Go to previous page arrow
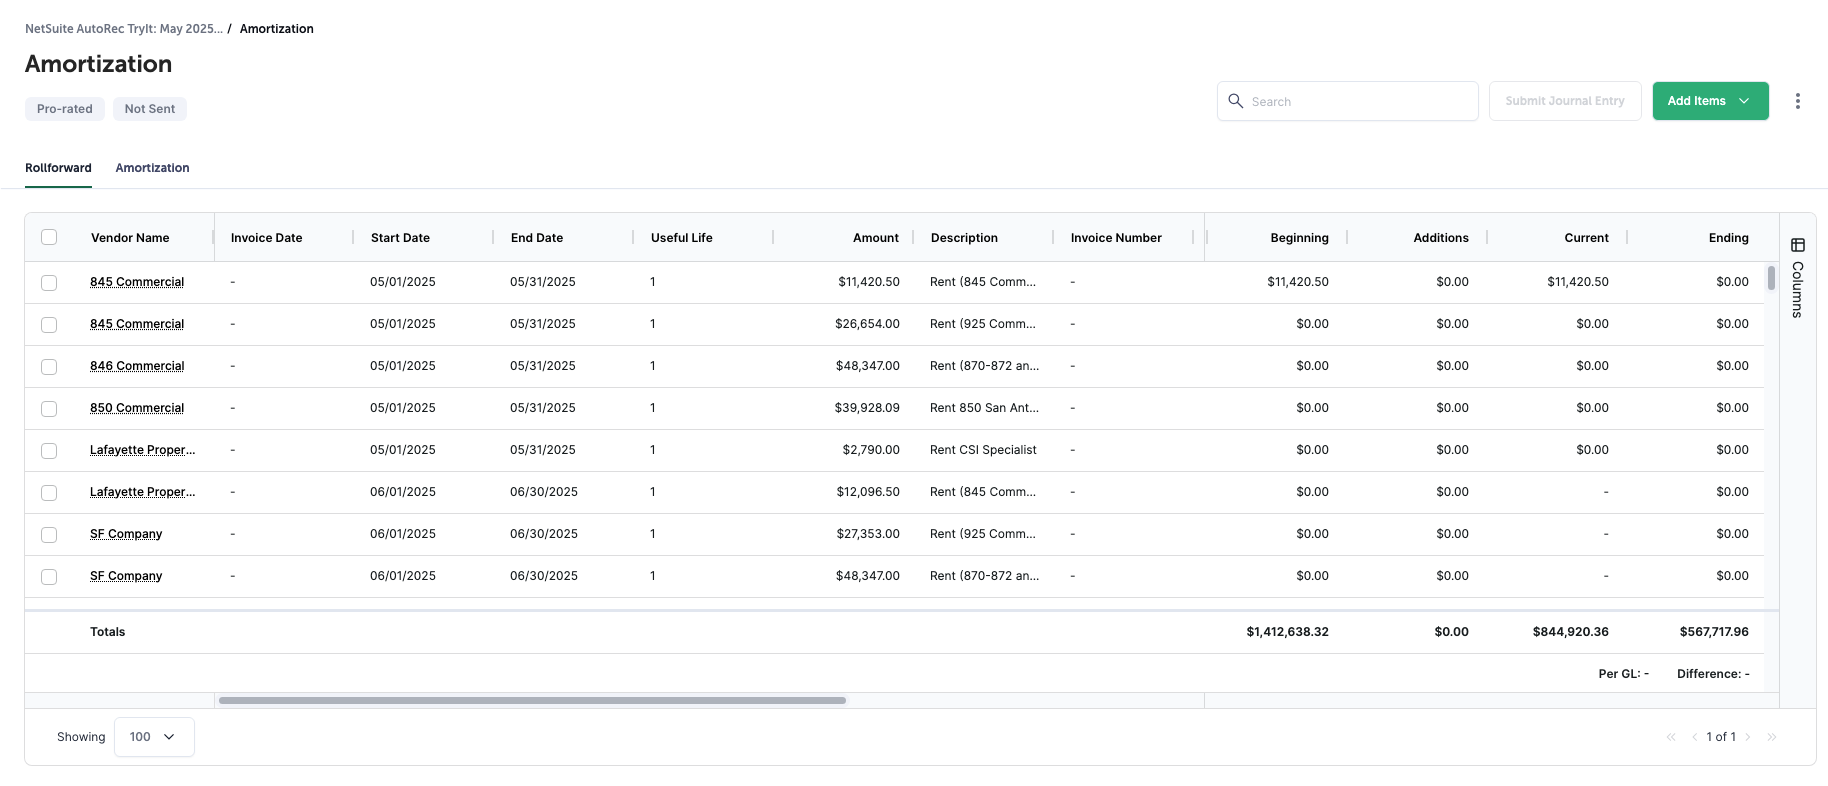 click(x=1694, y=737)
